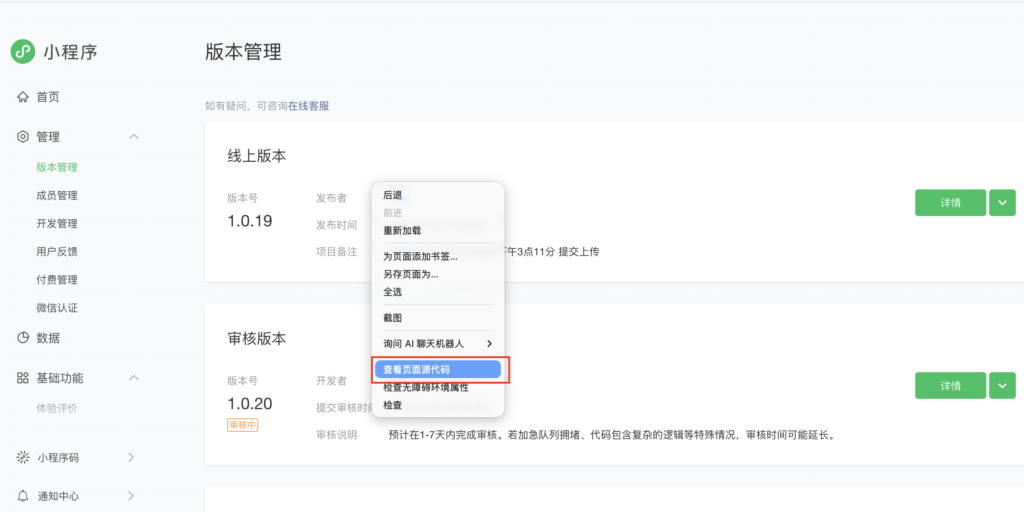Open dropdown beside 线上版本 详情 button
Screen dimensions: 1024x512
(x=1002, y=202)
